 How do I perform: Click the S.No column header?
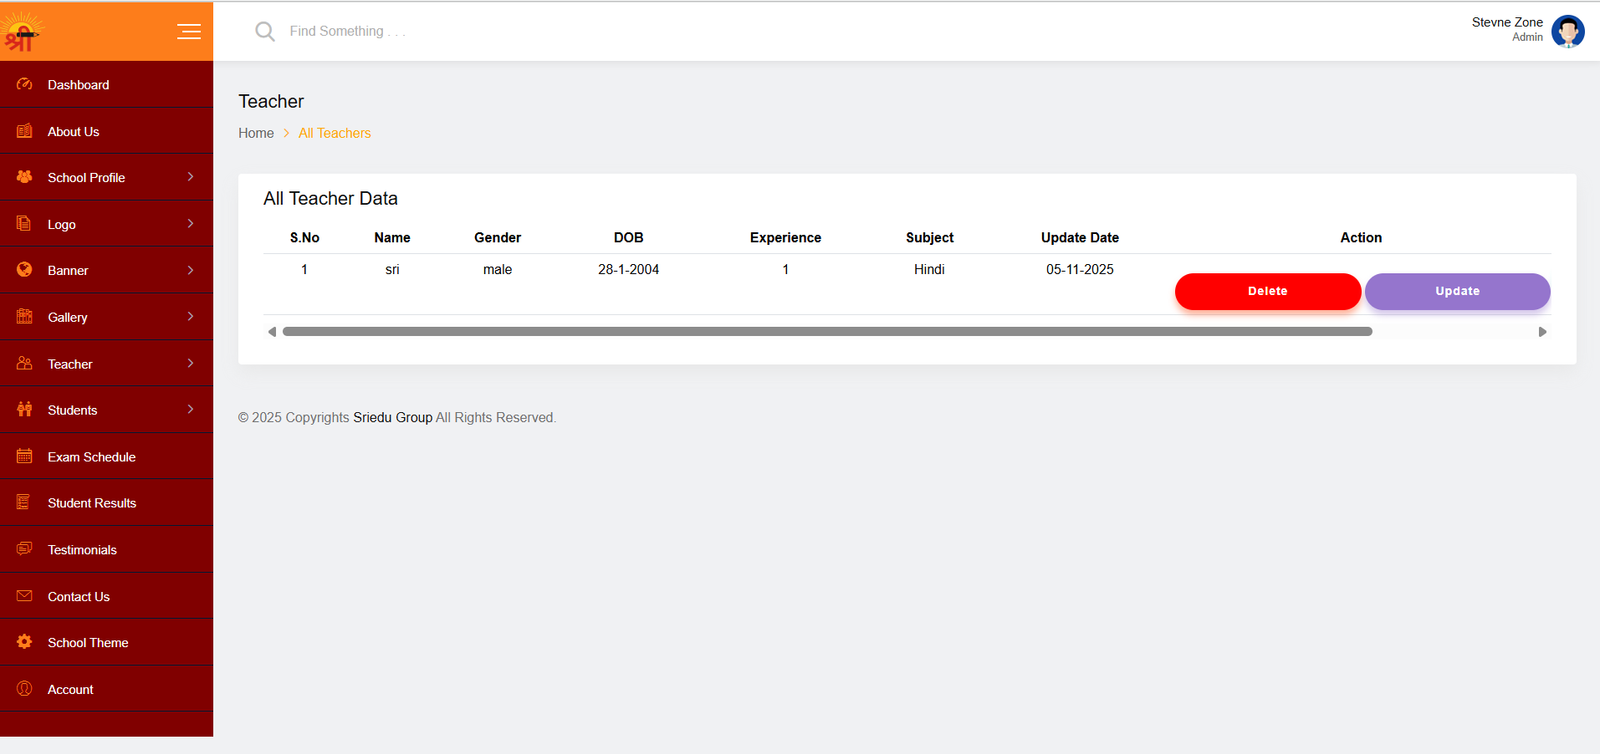click(304, 238)
